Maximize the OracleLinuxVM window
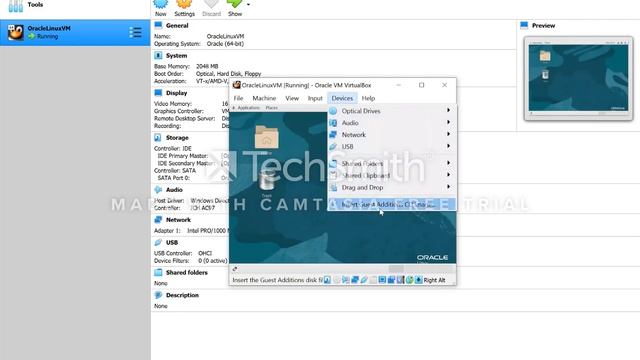The width and height of the screenshot is (640, 360). click(421, 85)
